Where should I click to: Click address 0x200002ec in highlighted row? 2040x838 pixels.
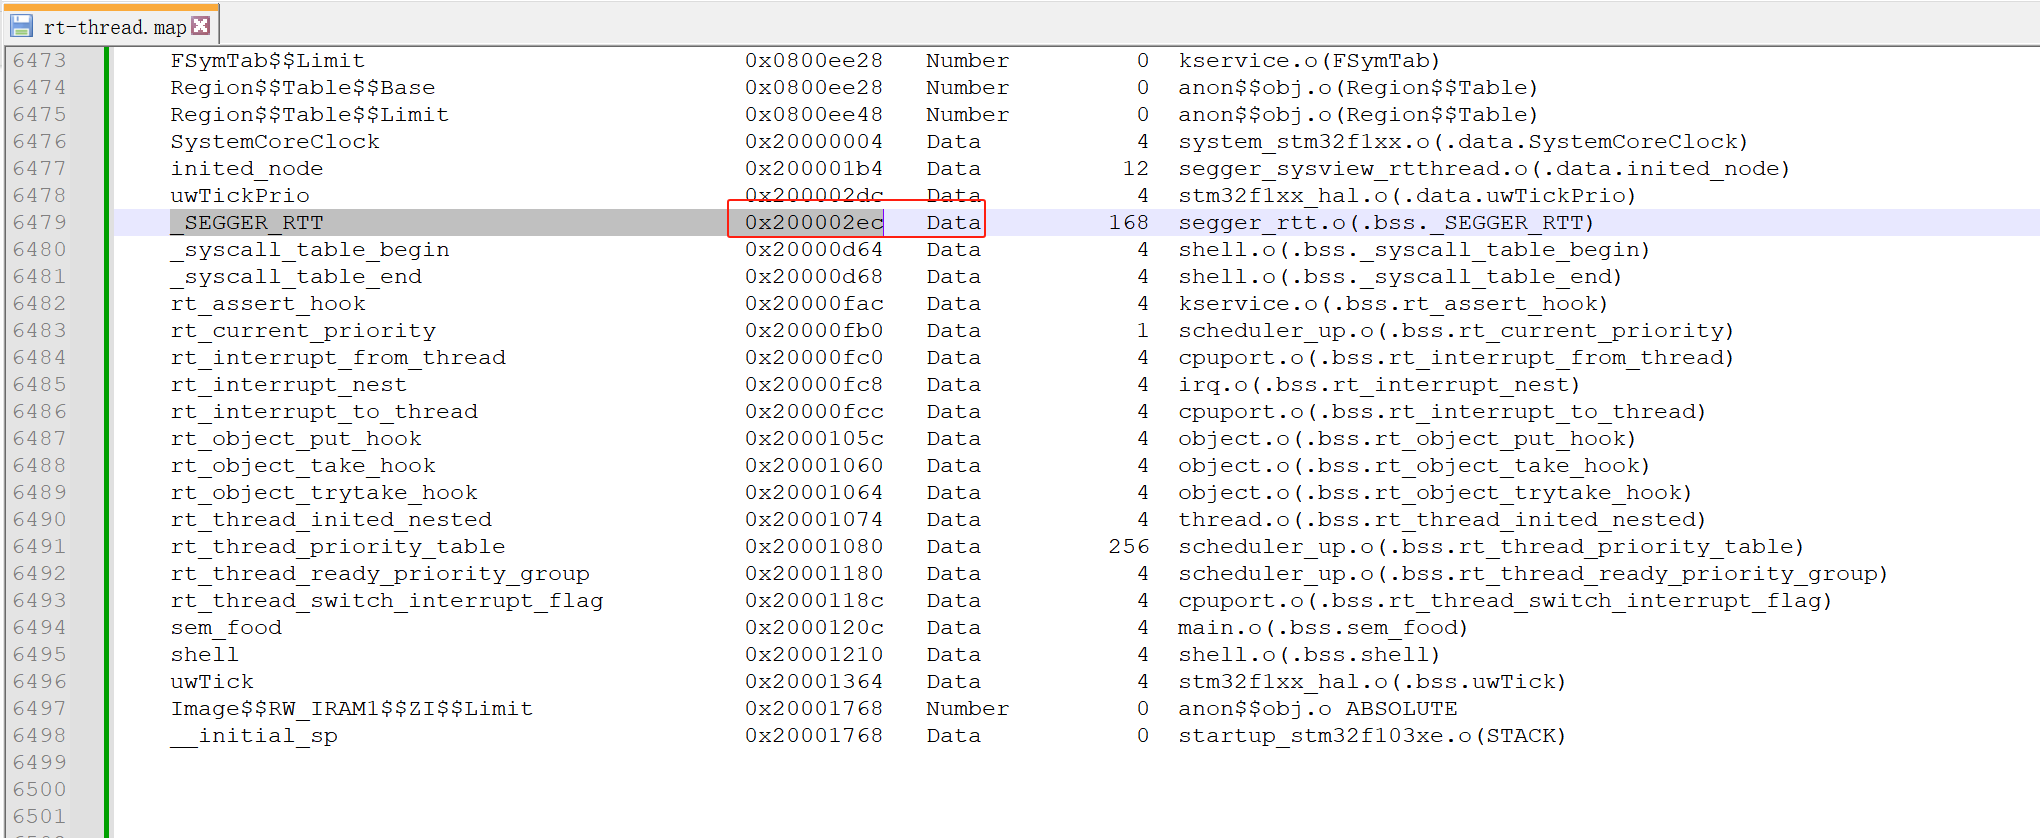pyautogui.click(x=814, y=222)
